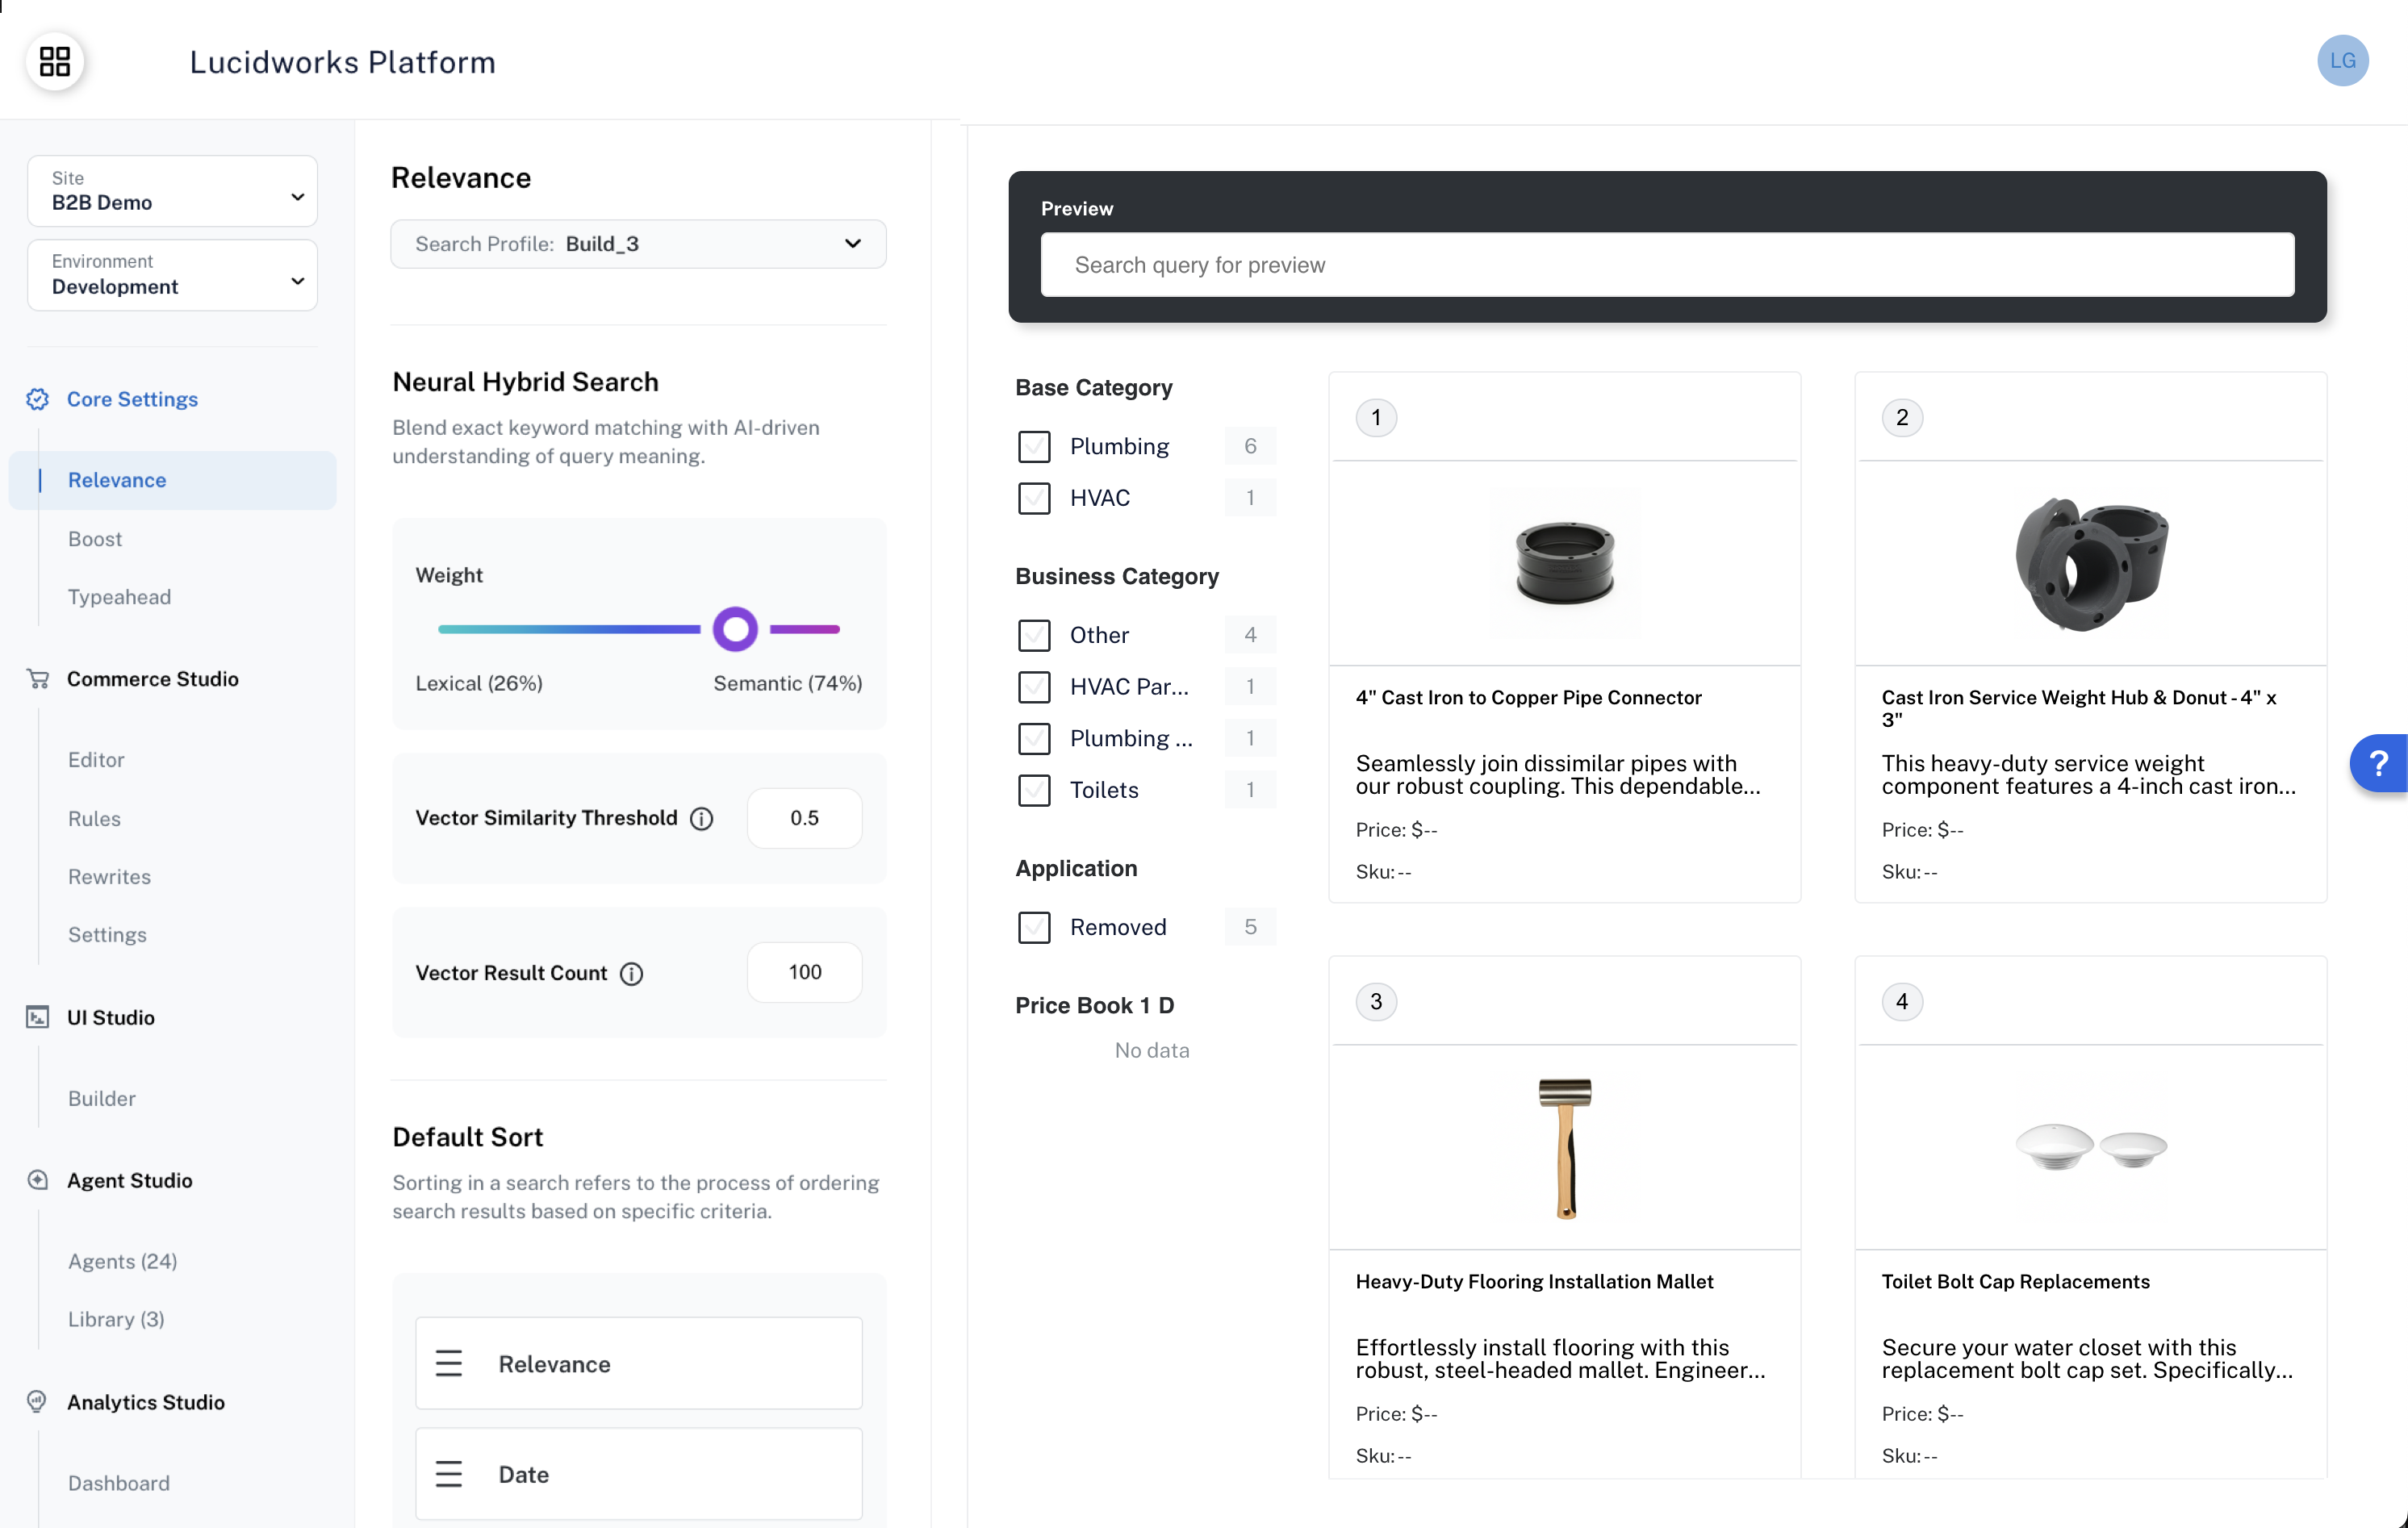Enable the Removed application checkbox

[x=1034, y=927]
